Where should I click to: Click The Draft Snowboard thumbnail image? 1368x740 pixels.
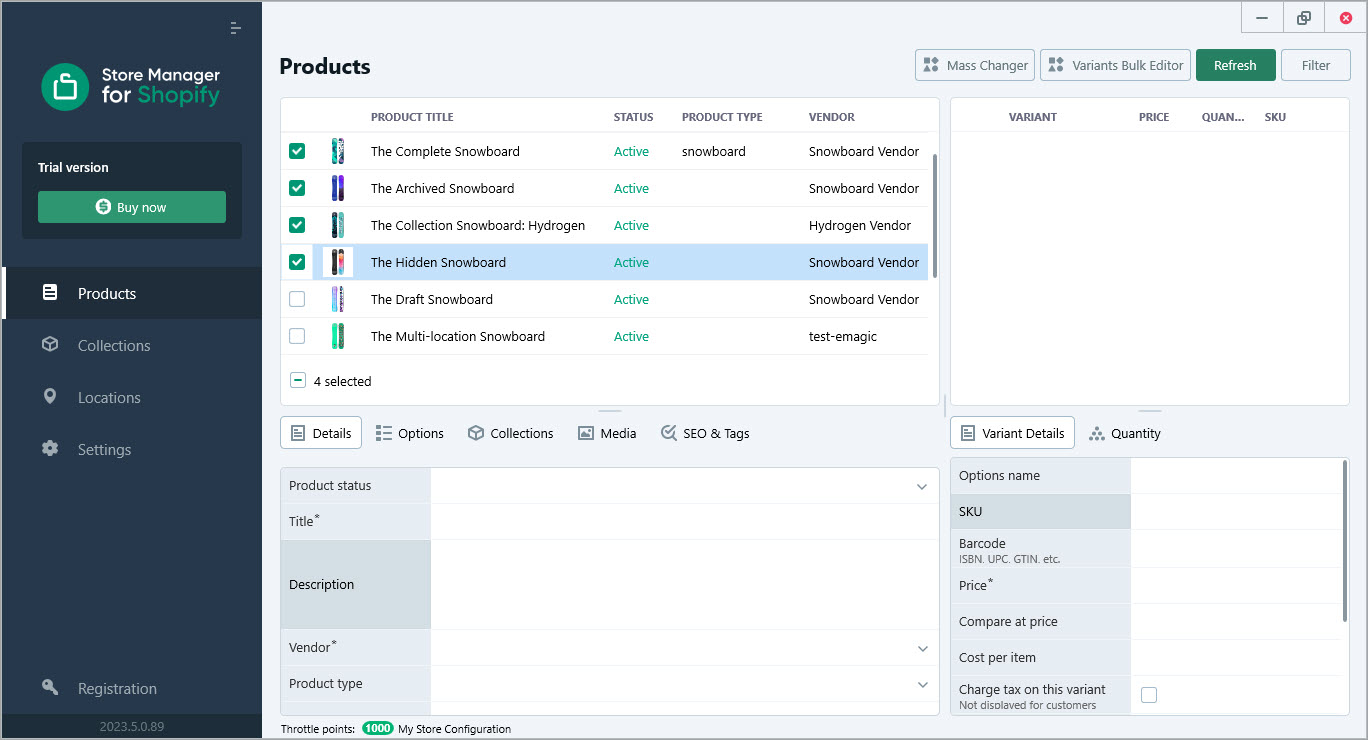[x=338, y=299]
